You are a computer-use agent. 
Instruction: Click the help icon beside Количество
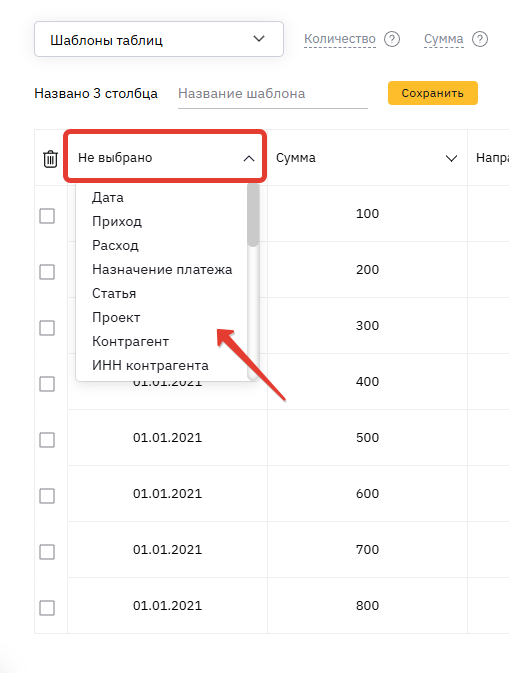click(x=392, y=39)
